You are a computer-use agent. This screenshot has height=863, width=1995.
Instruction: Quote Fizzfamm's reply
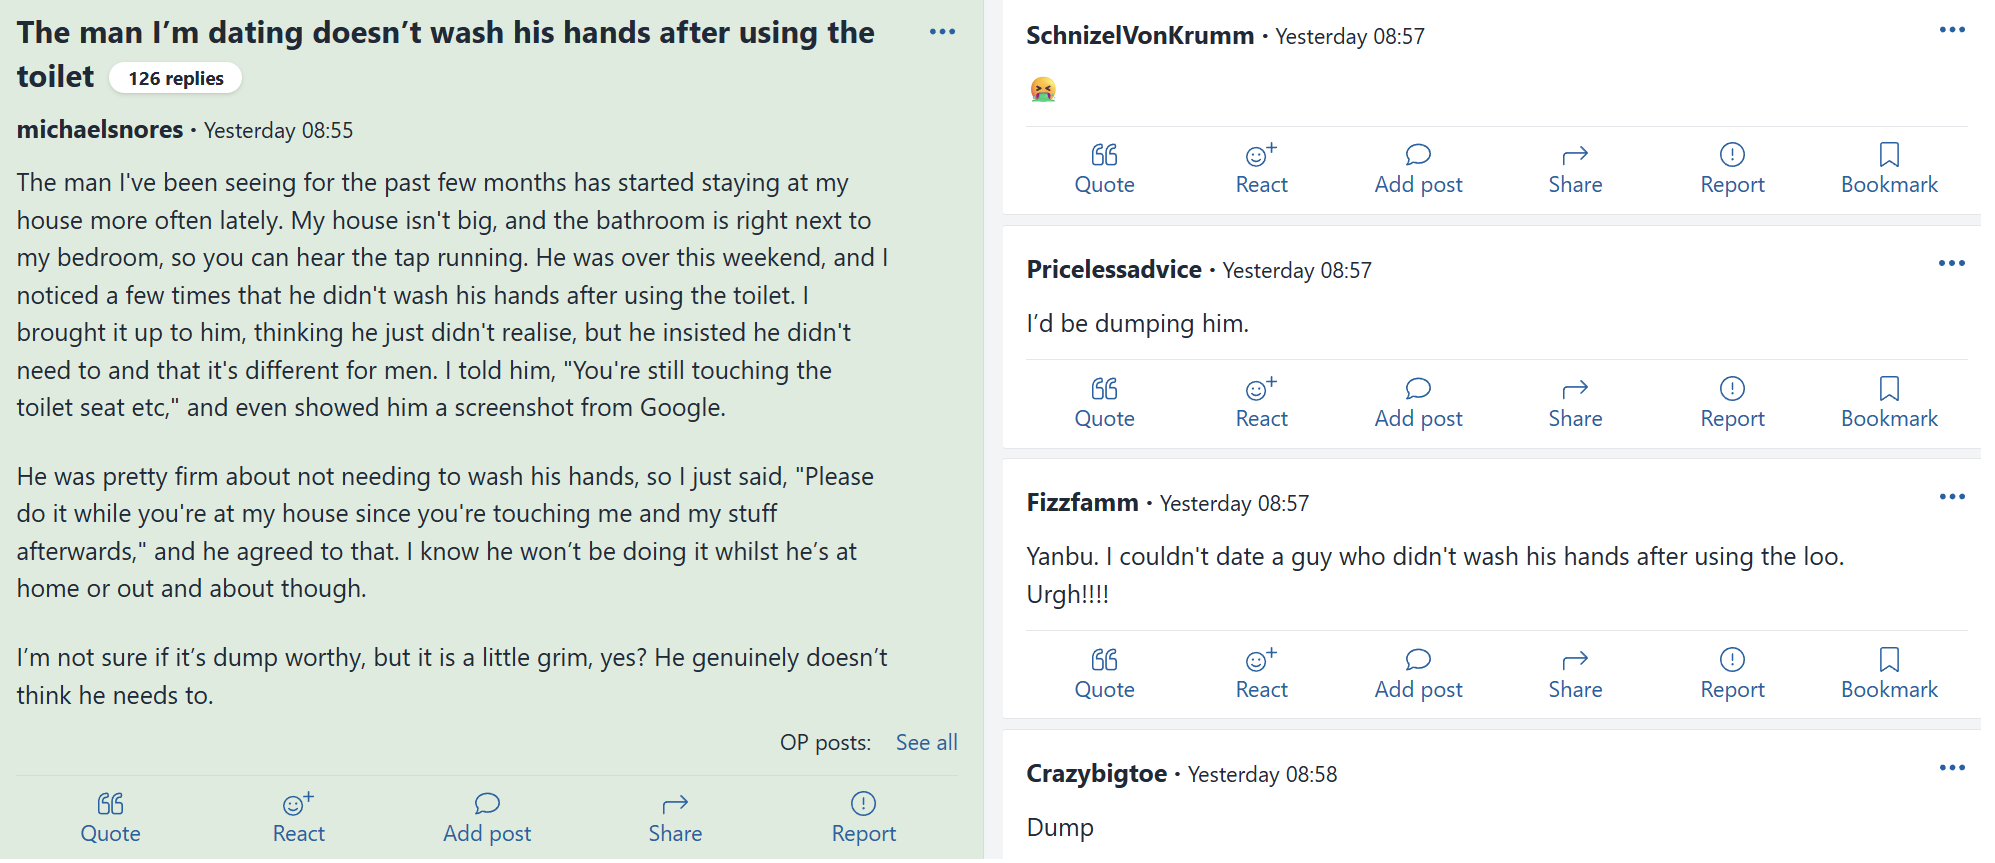pyautogui.click(x=1104, y=674)
